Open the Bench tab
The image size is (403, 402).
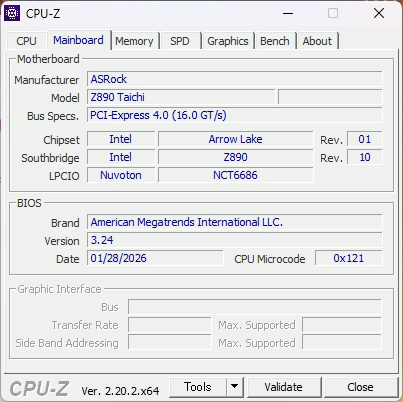click(x=275, y=41)
